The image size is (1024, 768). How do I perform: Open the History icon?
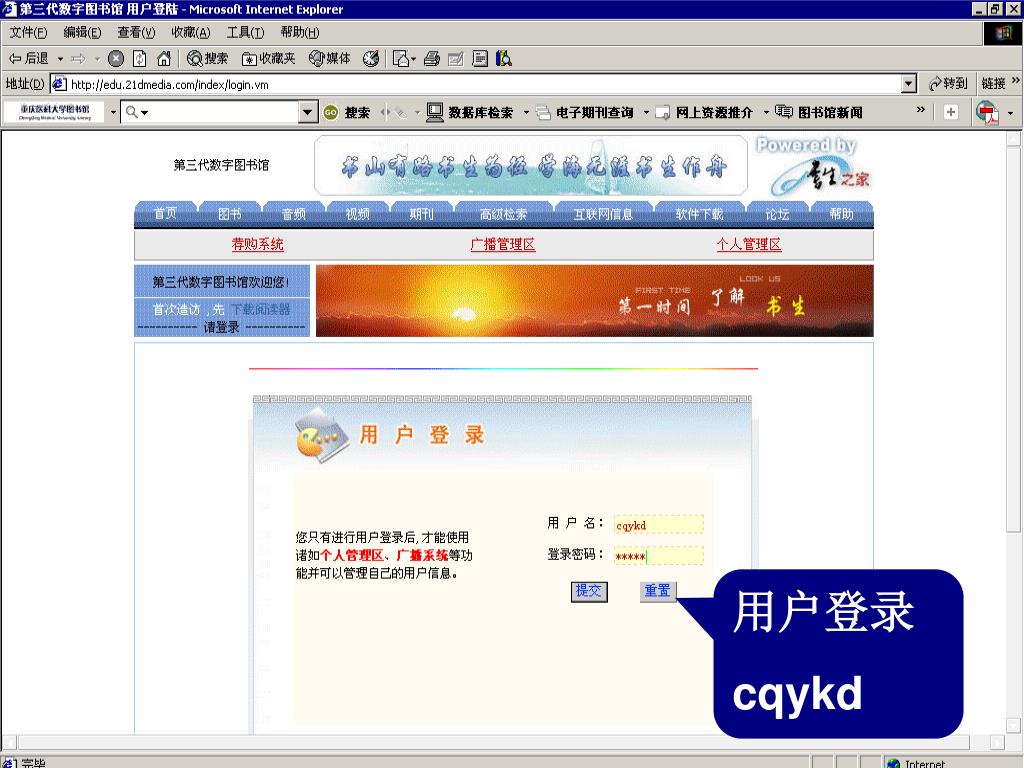pos(371,59)
